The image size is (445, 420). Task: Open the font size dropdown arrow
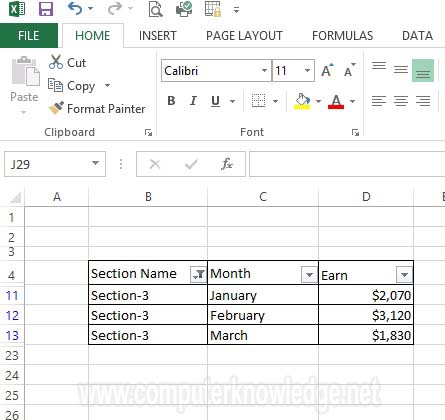point(307,70)
